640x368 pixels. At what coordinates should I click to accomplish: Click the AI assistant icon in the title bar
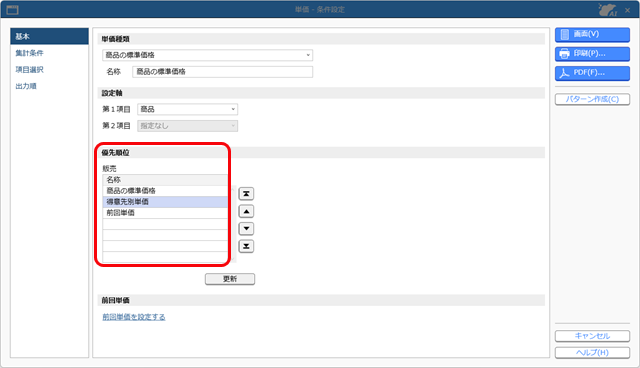click(608, 9)
